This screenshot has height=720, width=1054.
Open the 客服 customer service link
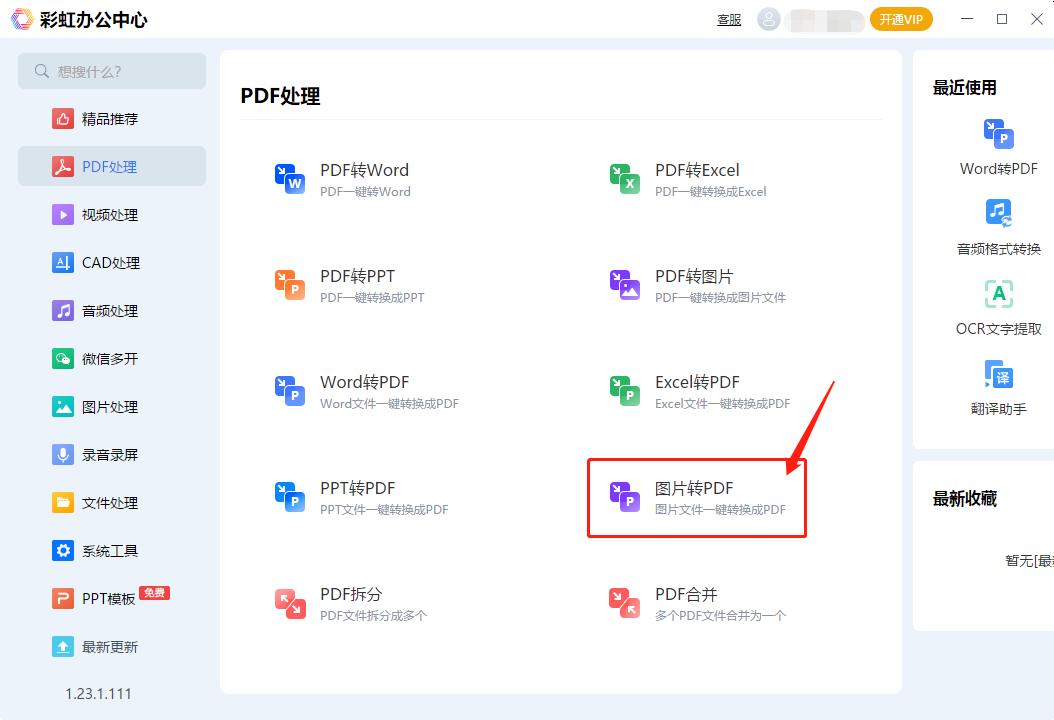[x=729, y=19]
